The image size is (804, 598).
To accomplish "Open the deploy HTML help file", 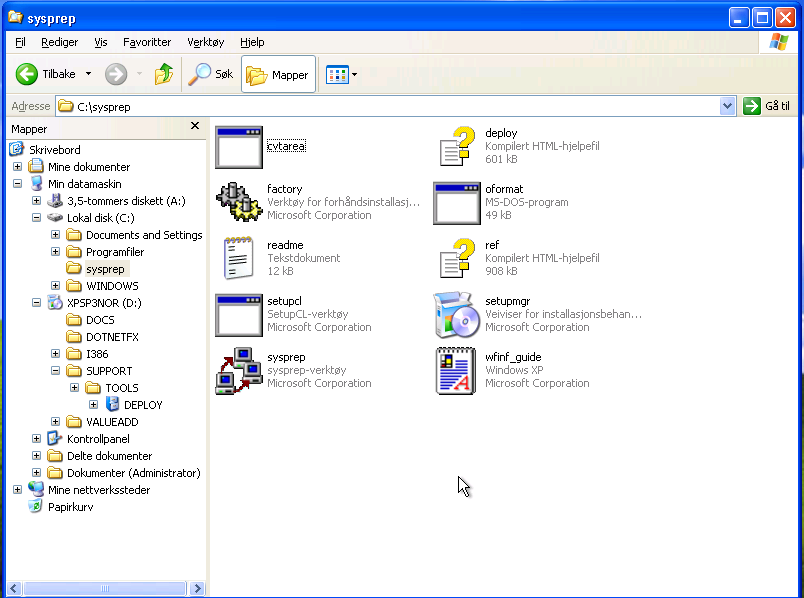I will [457, 145].
